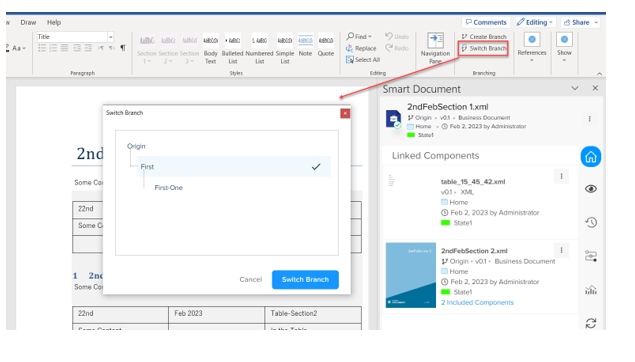Collapse the Smart Document pane chevron
635x362 pixels.
coord(575,88)
